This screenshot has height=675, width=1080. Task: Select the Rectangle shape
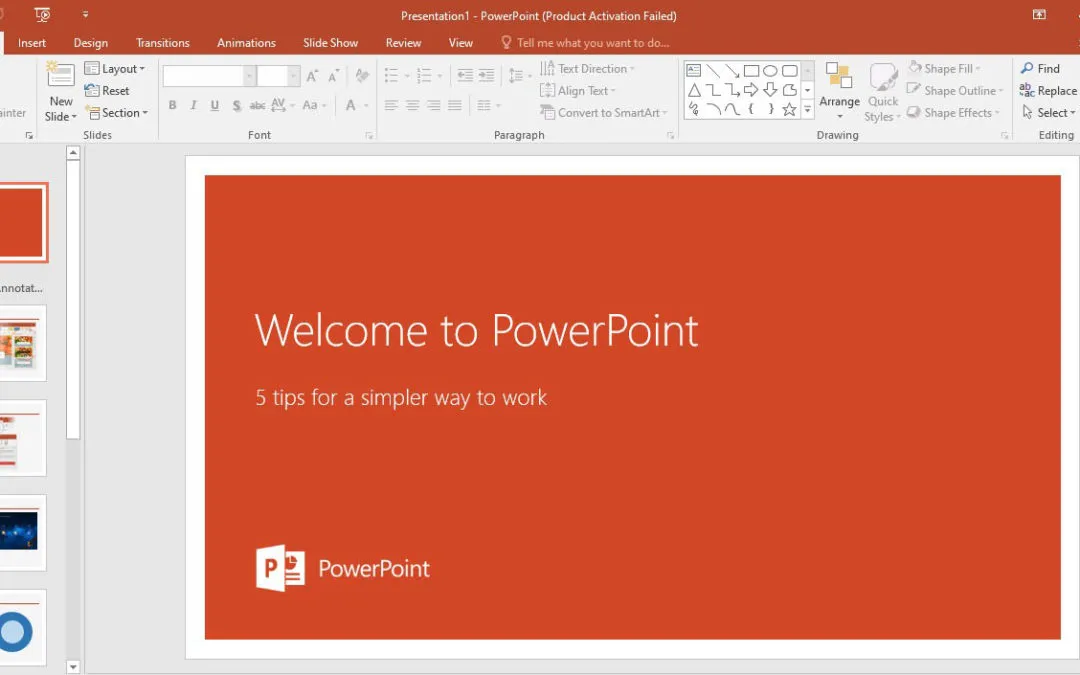pyautogui.click(x=751, y=70)
